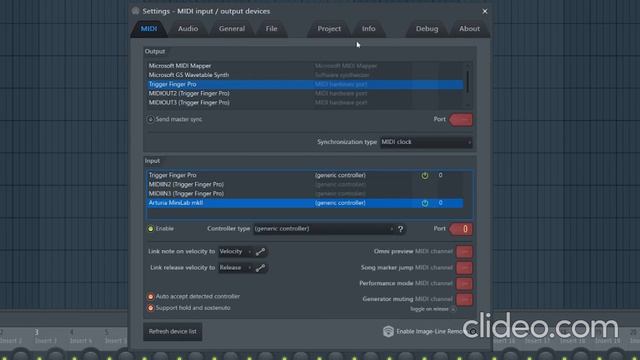Click Song marker jump MIDI channel box
This screenshot has height=360, width=640.
click(464, 268)
